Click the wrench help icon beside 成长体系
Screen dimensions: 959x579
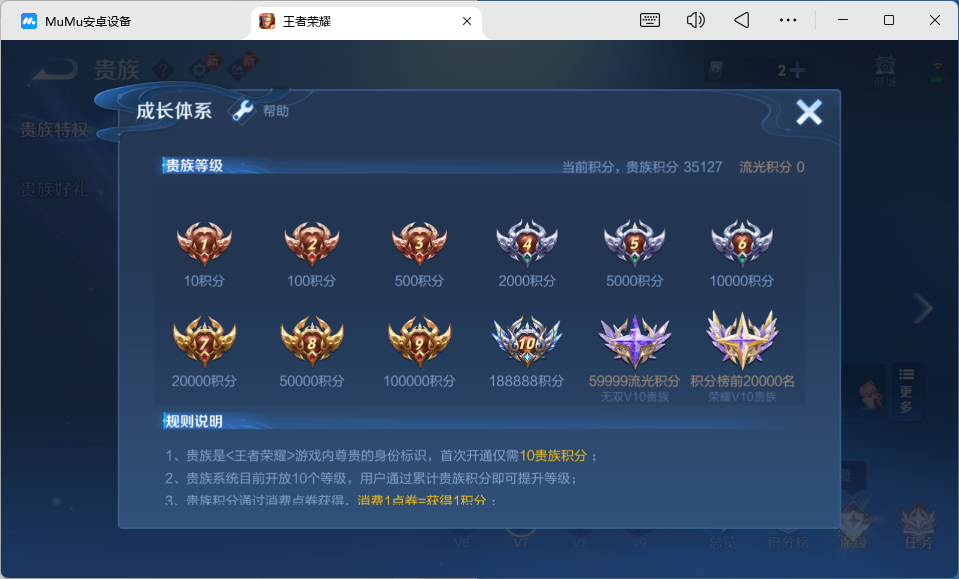[242, 111]
